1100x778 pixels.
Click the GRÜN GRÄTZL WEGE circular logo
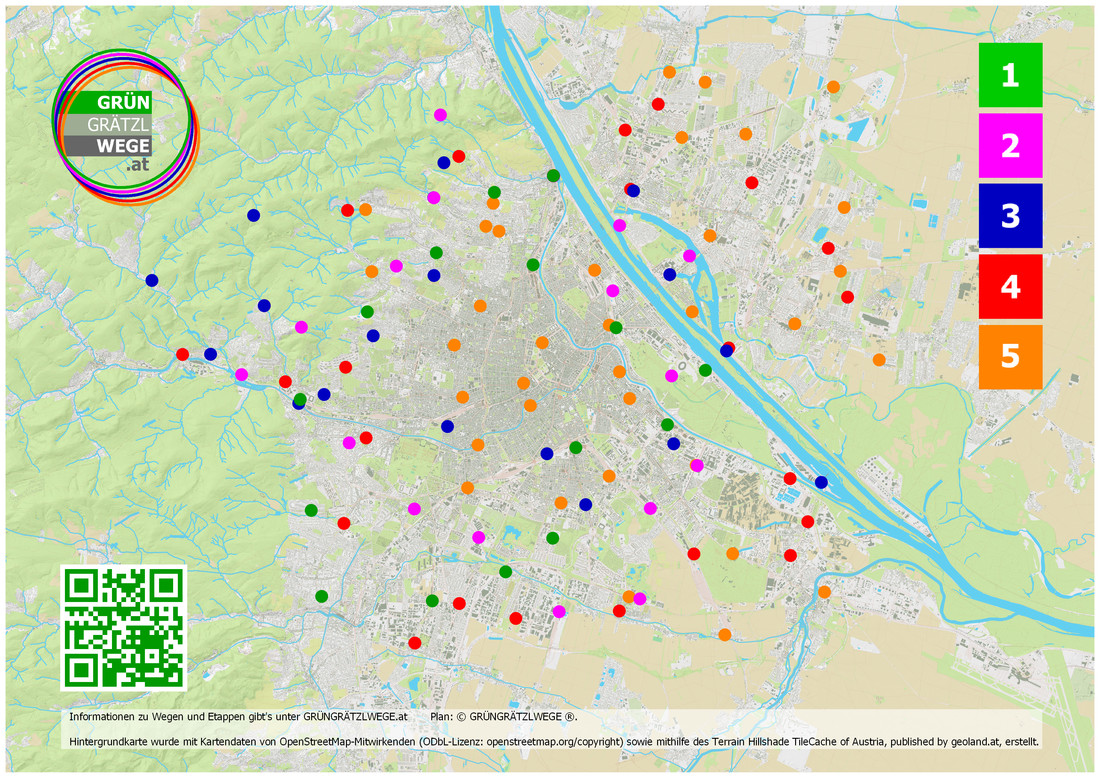tap(126, 127)
